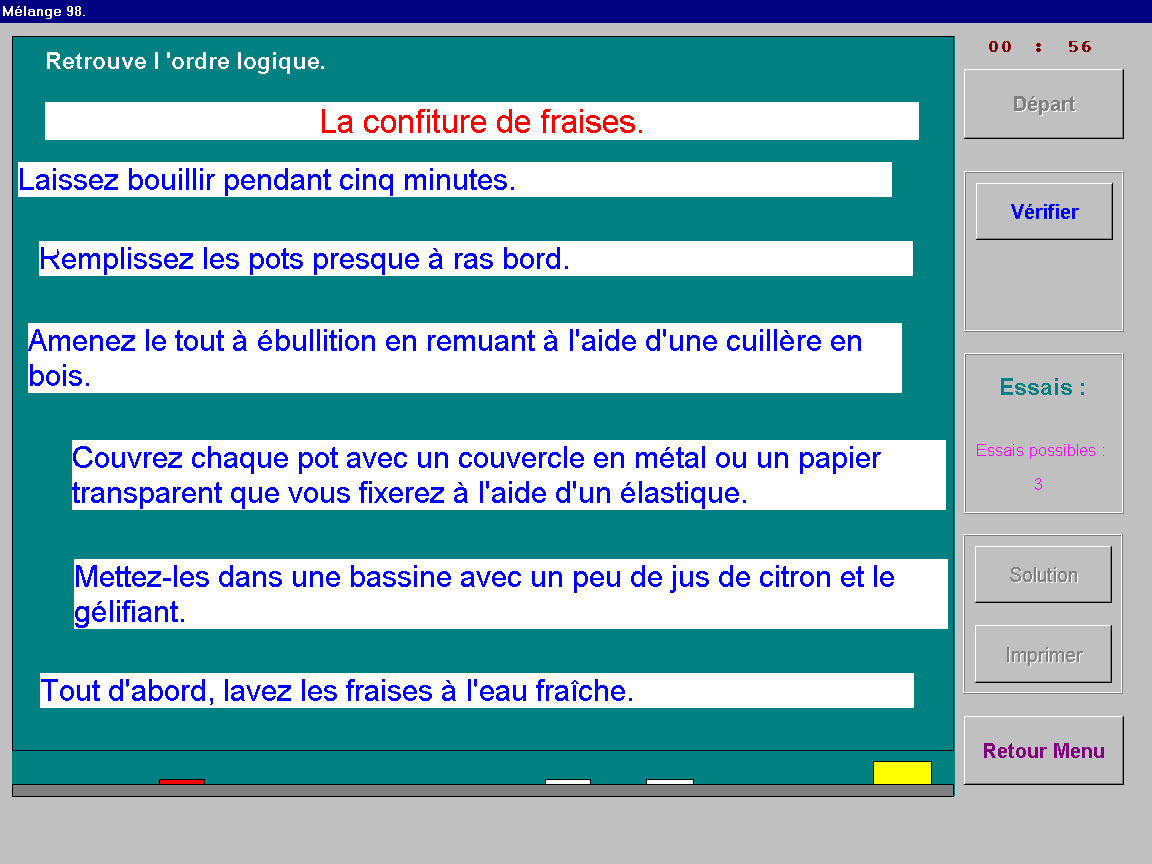Click the timer display showing 00 : 56
Viewport: 1152px width, 864px height.
(x=1040, y=47)
